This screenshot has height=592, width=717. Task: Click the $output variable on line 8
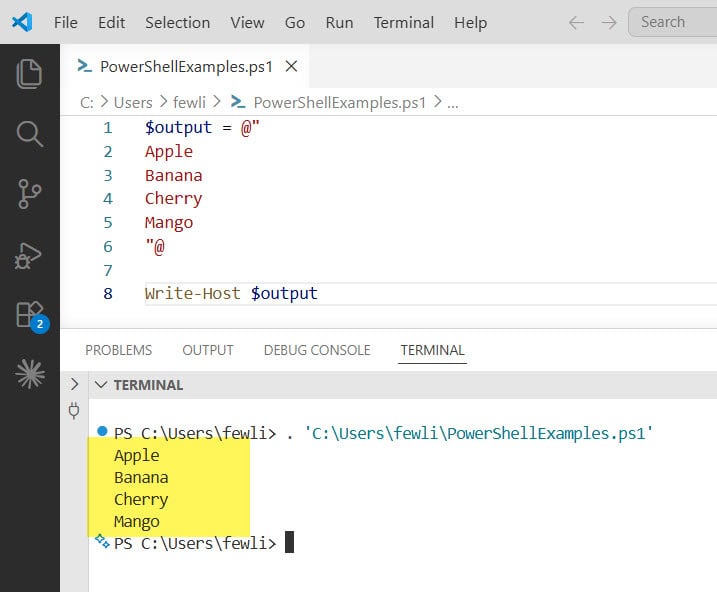pyautogui.click(x=284, y=293)
